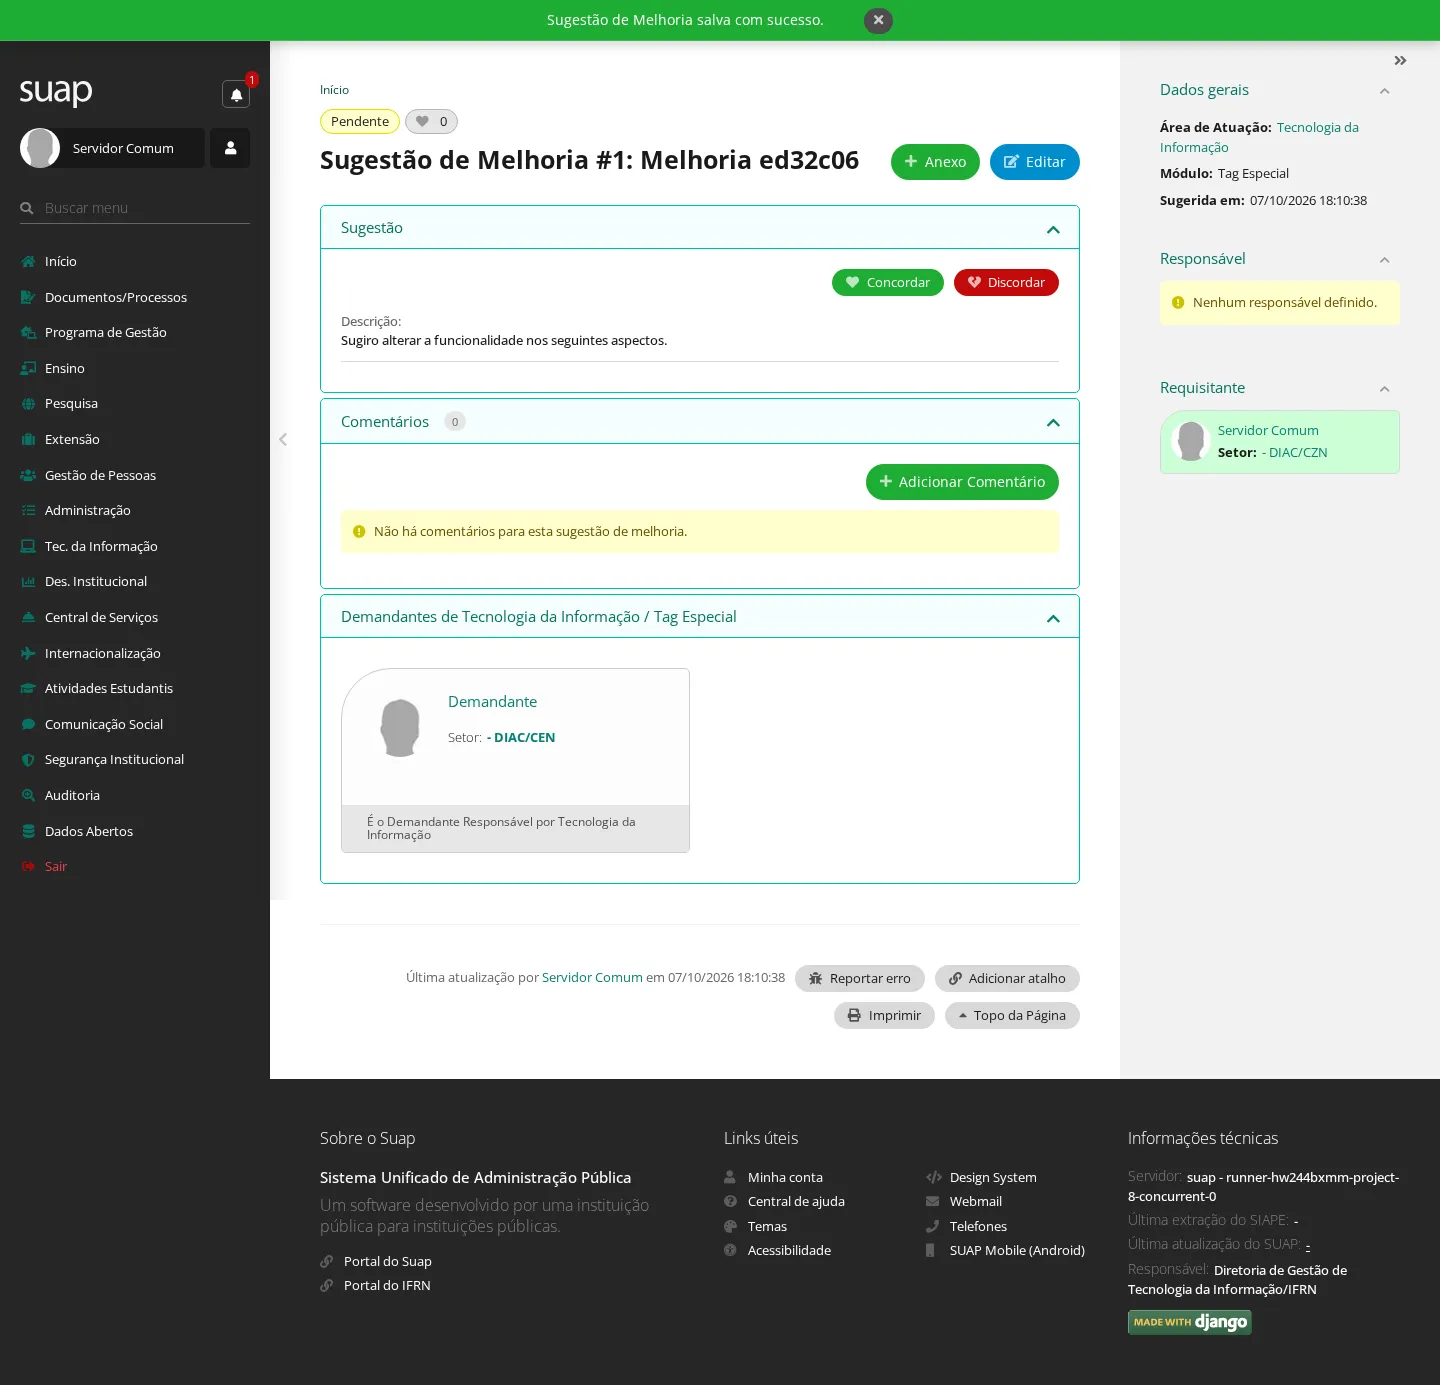
Task: Open the notifications bell icon
Action: (236, 94)
